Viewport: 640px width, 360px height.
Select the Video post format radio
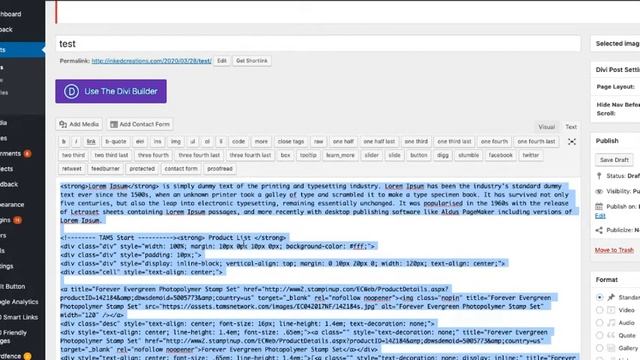pos(599,310)
